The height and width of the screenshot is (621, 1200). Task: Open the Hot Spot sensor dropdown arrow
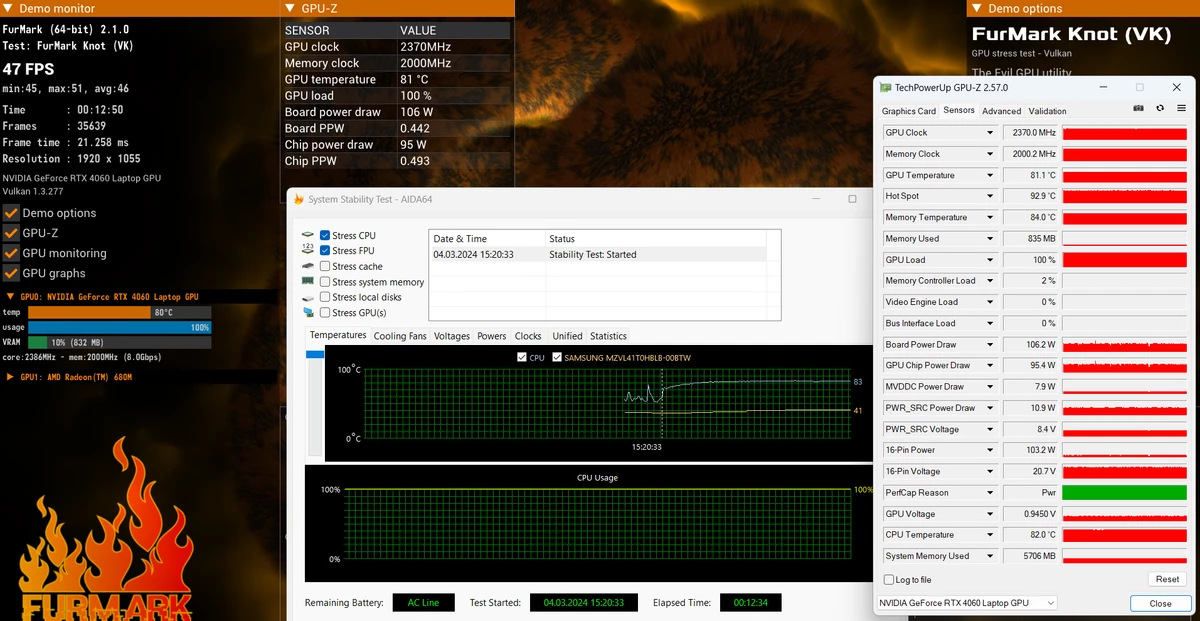pos(990,196)
